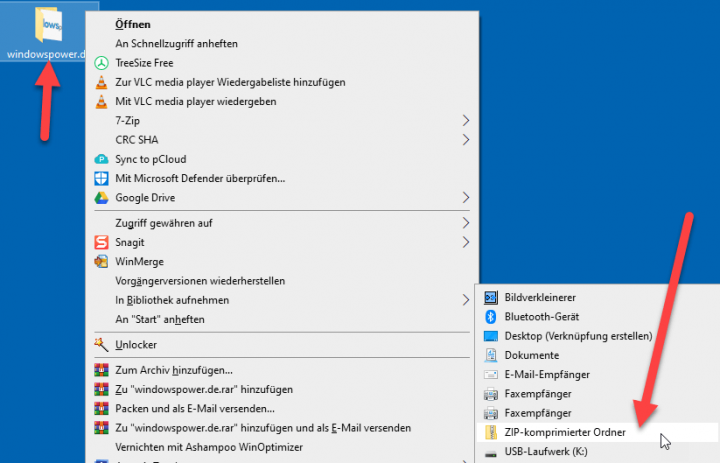Click the Microsoft Defender shield icon
Image resolution: width=720 pixels, height=463 pixels.
coord(101,178)
